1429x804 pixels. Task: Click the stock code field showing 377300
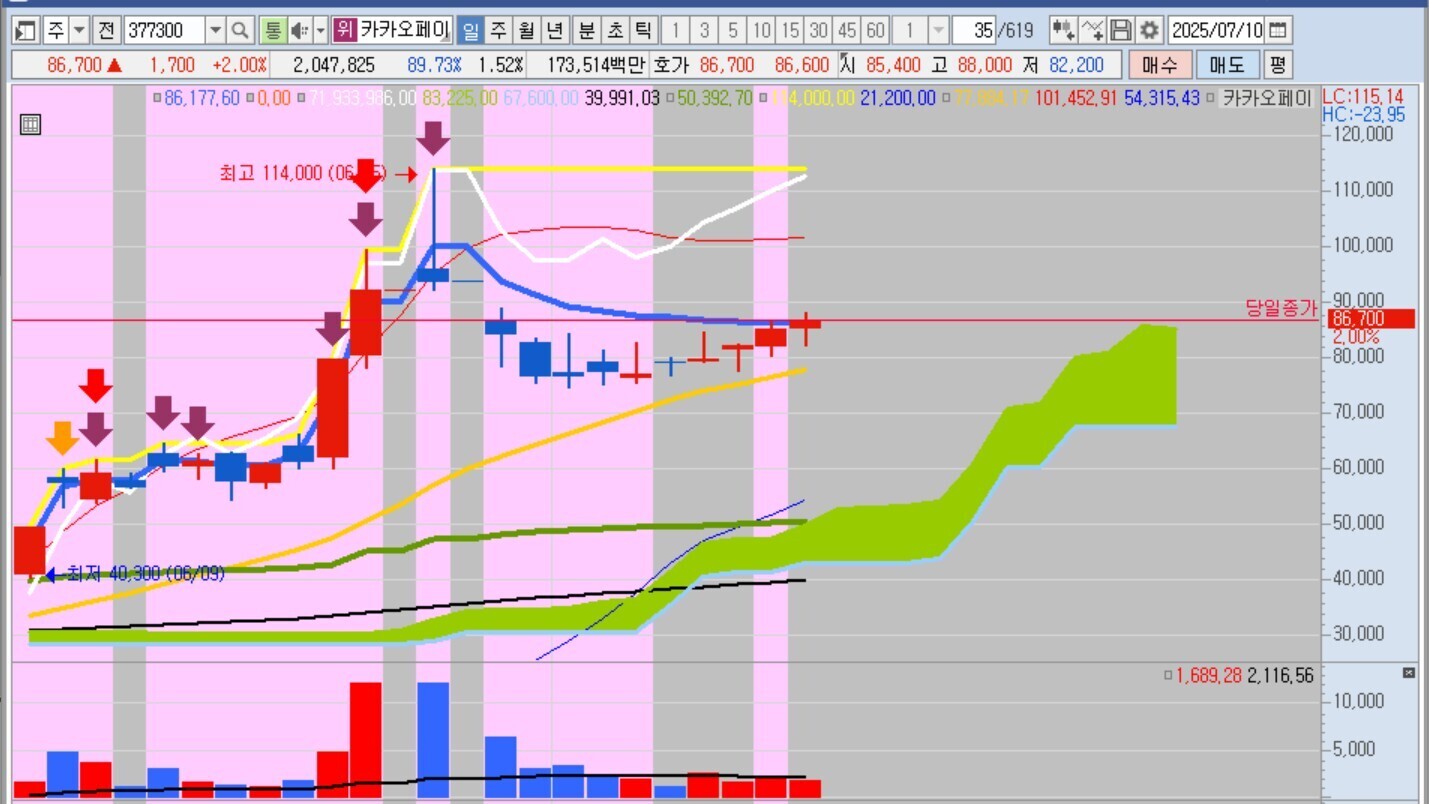click(164, 30)
